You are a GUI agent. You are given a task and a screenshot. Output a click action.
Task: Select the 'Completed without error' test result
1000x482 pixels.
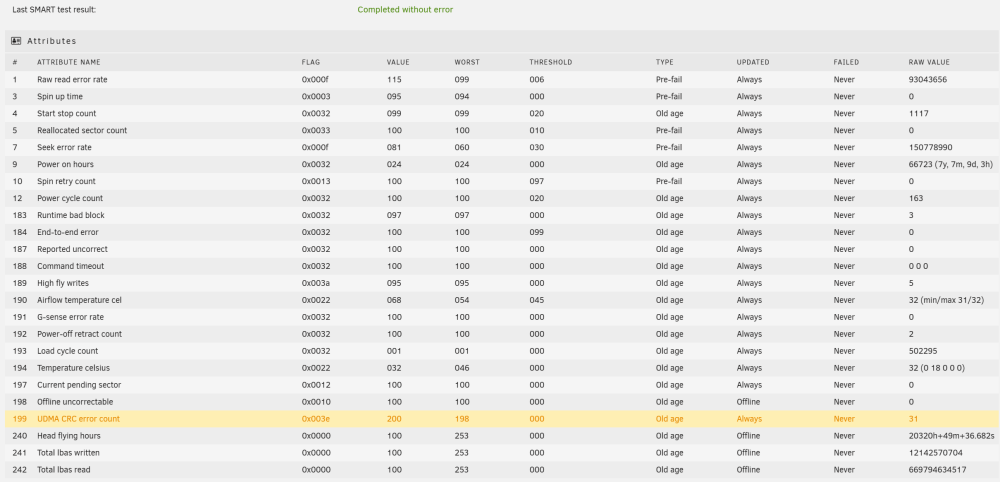coord(405,10)
